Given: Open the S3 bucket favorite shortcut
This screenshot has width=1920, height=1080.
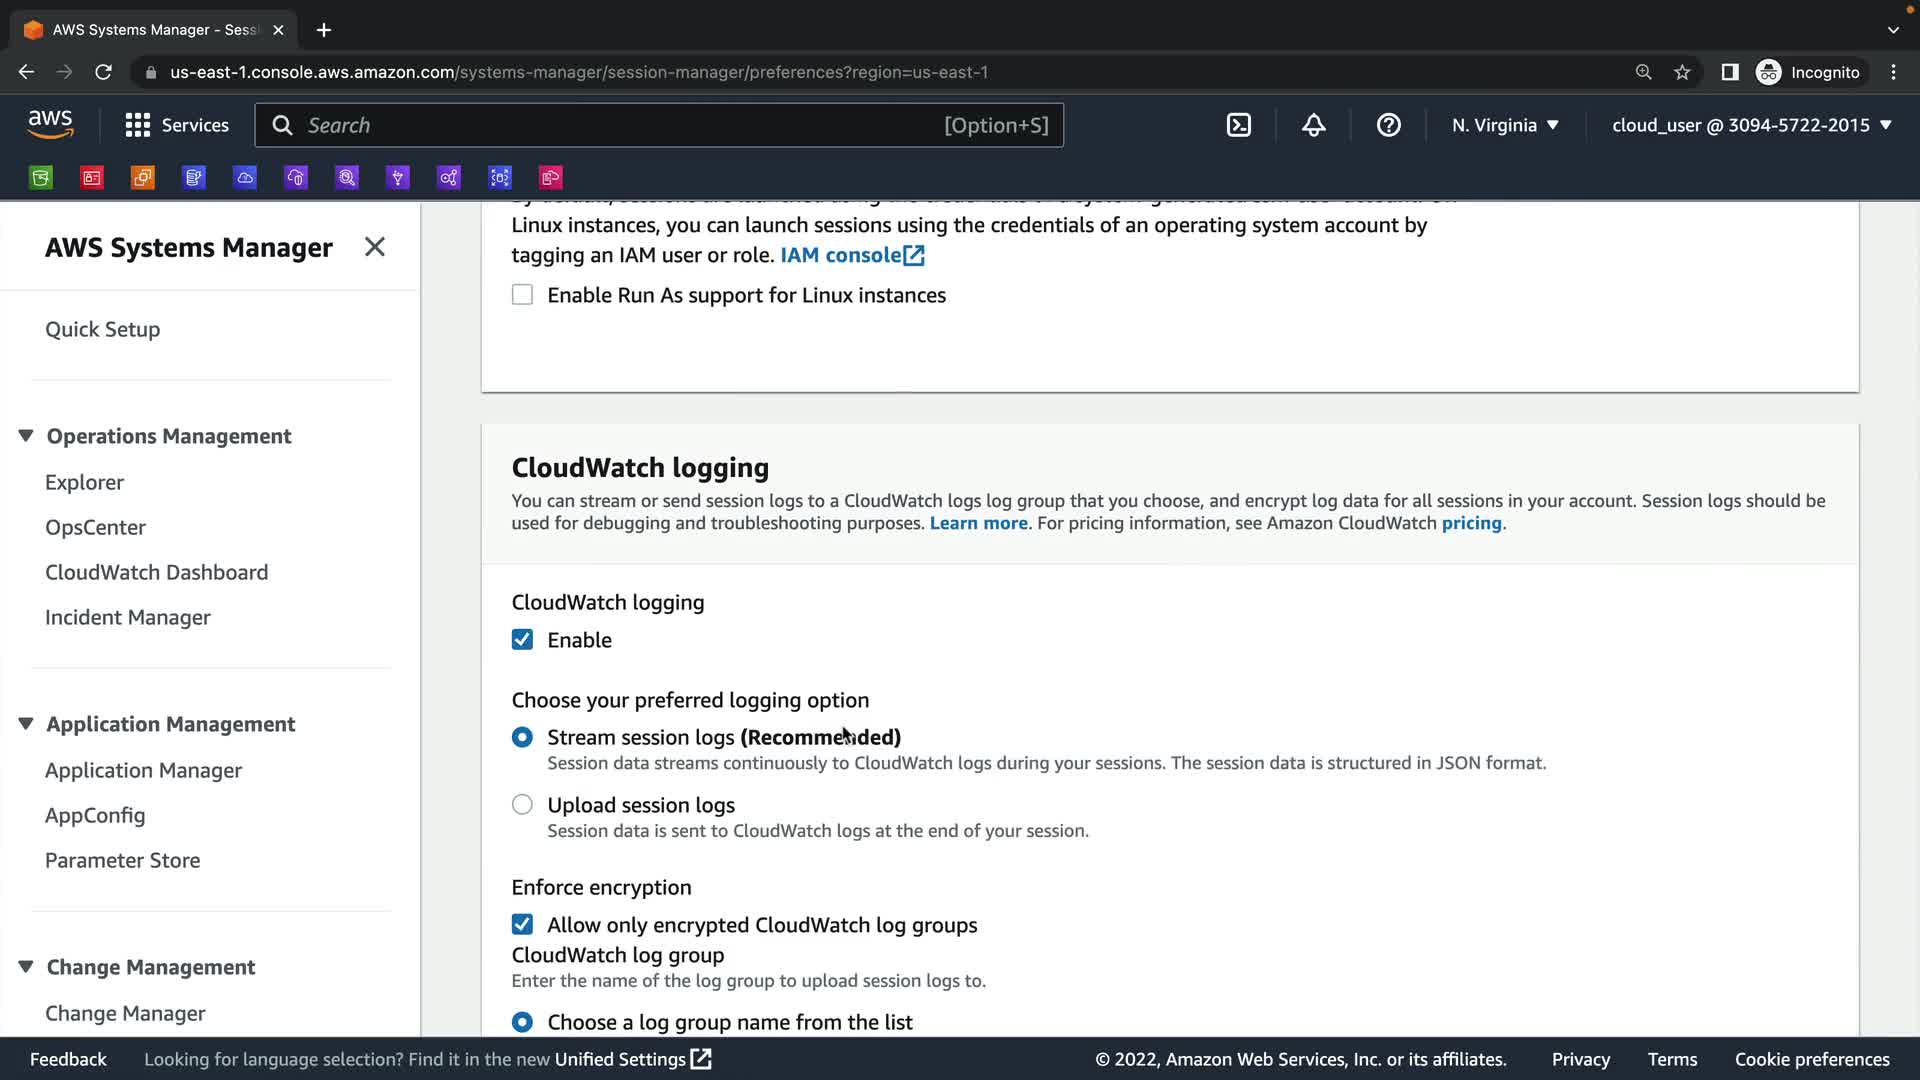Looking at the screenshot, I should (41, 178).
